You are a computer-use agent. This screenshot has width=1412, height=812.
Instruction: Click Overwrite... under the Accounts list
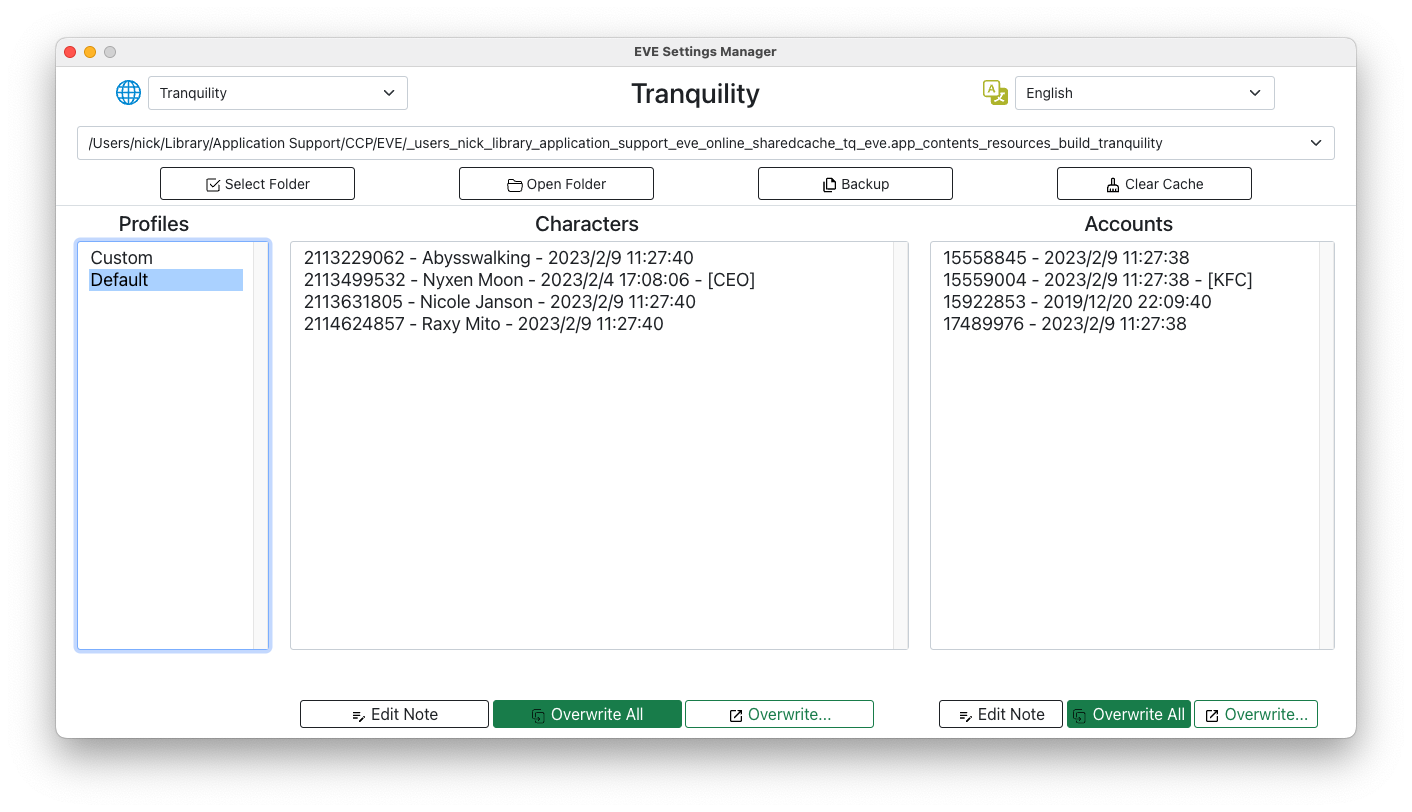click(1256, 714)
